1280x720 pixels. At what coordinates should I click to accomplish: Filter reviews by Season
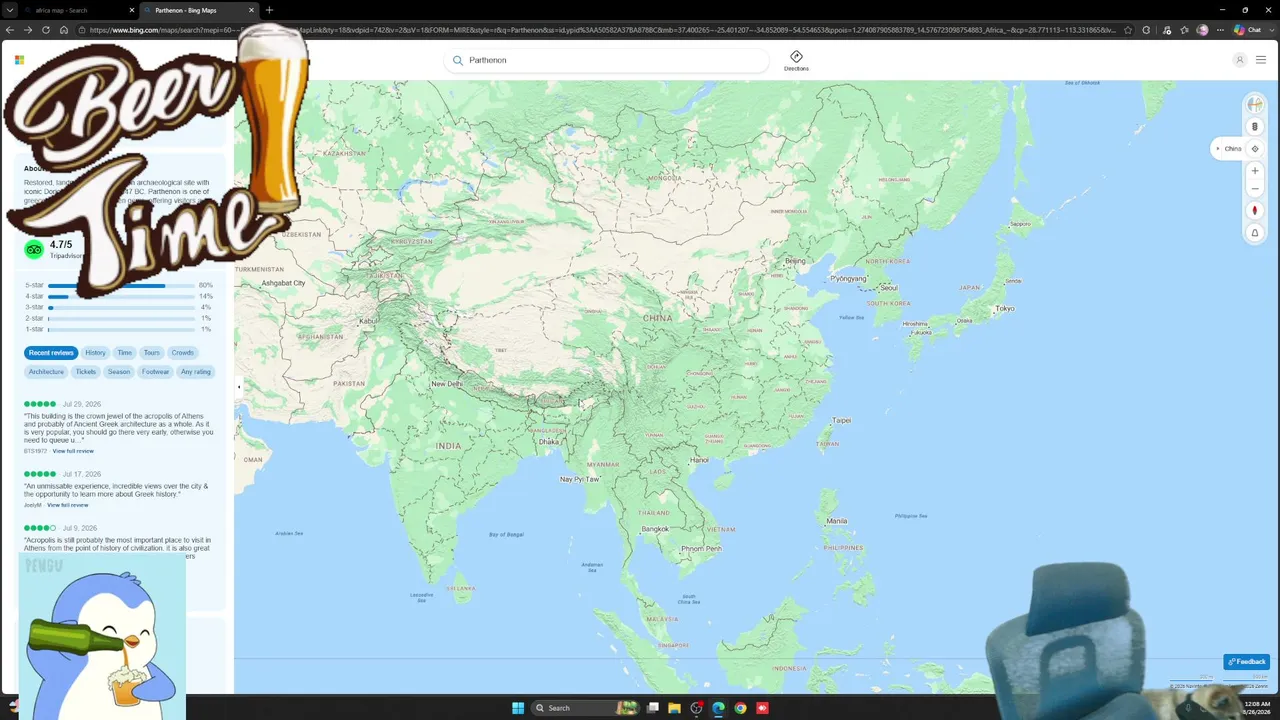click(x=119, y=372)
